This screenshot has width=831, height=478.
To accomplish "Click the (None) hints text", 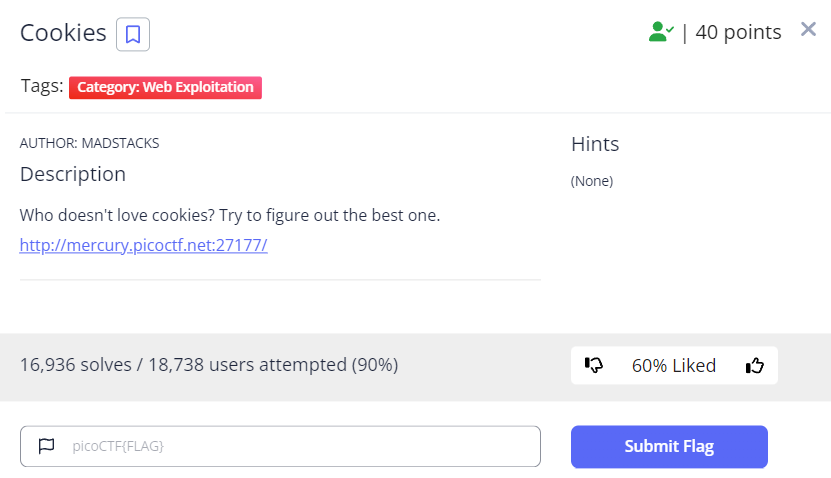I will pyautogui.click(x=592, y=181).
